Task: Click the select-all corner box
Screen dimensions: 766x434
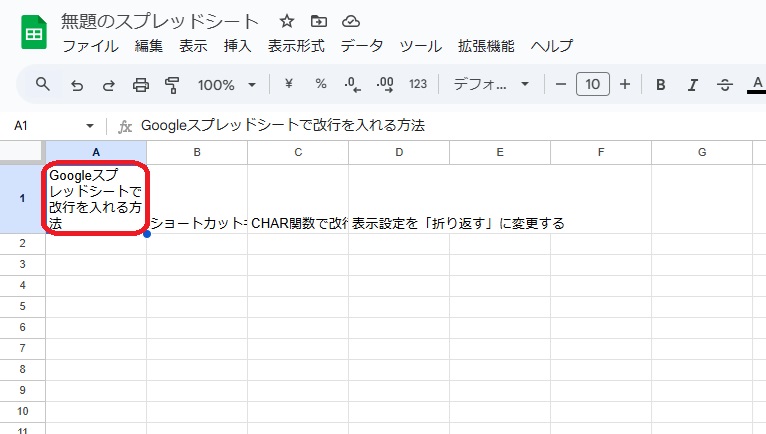Action: click(x=22, y=152)
